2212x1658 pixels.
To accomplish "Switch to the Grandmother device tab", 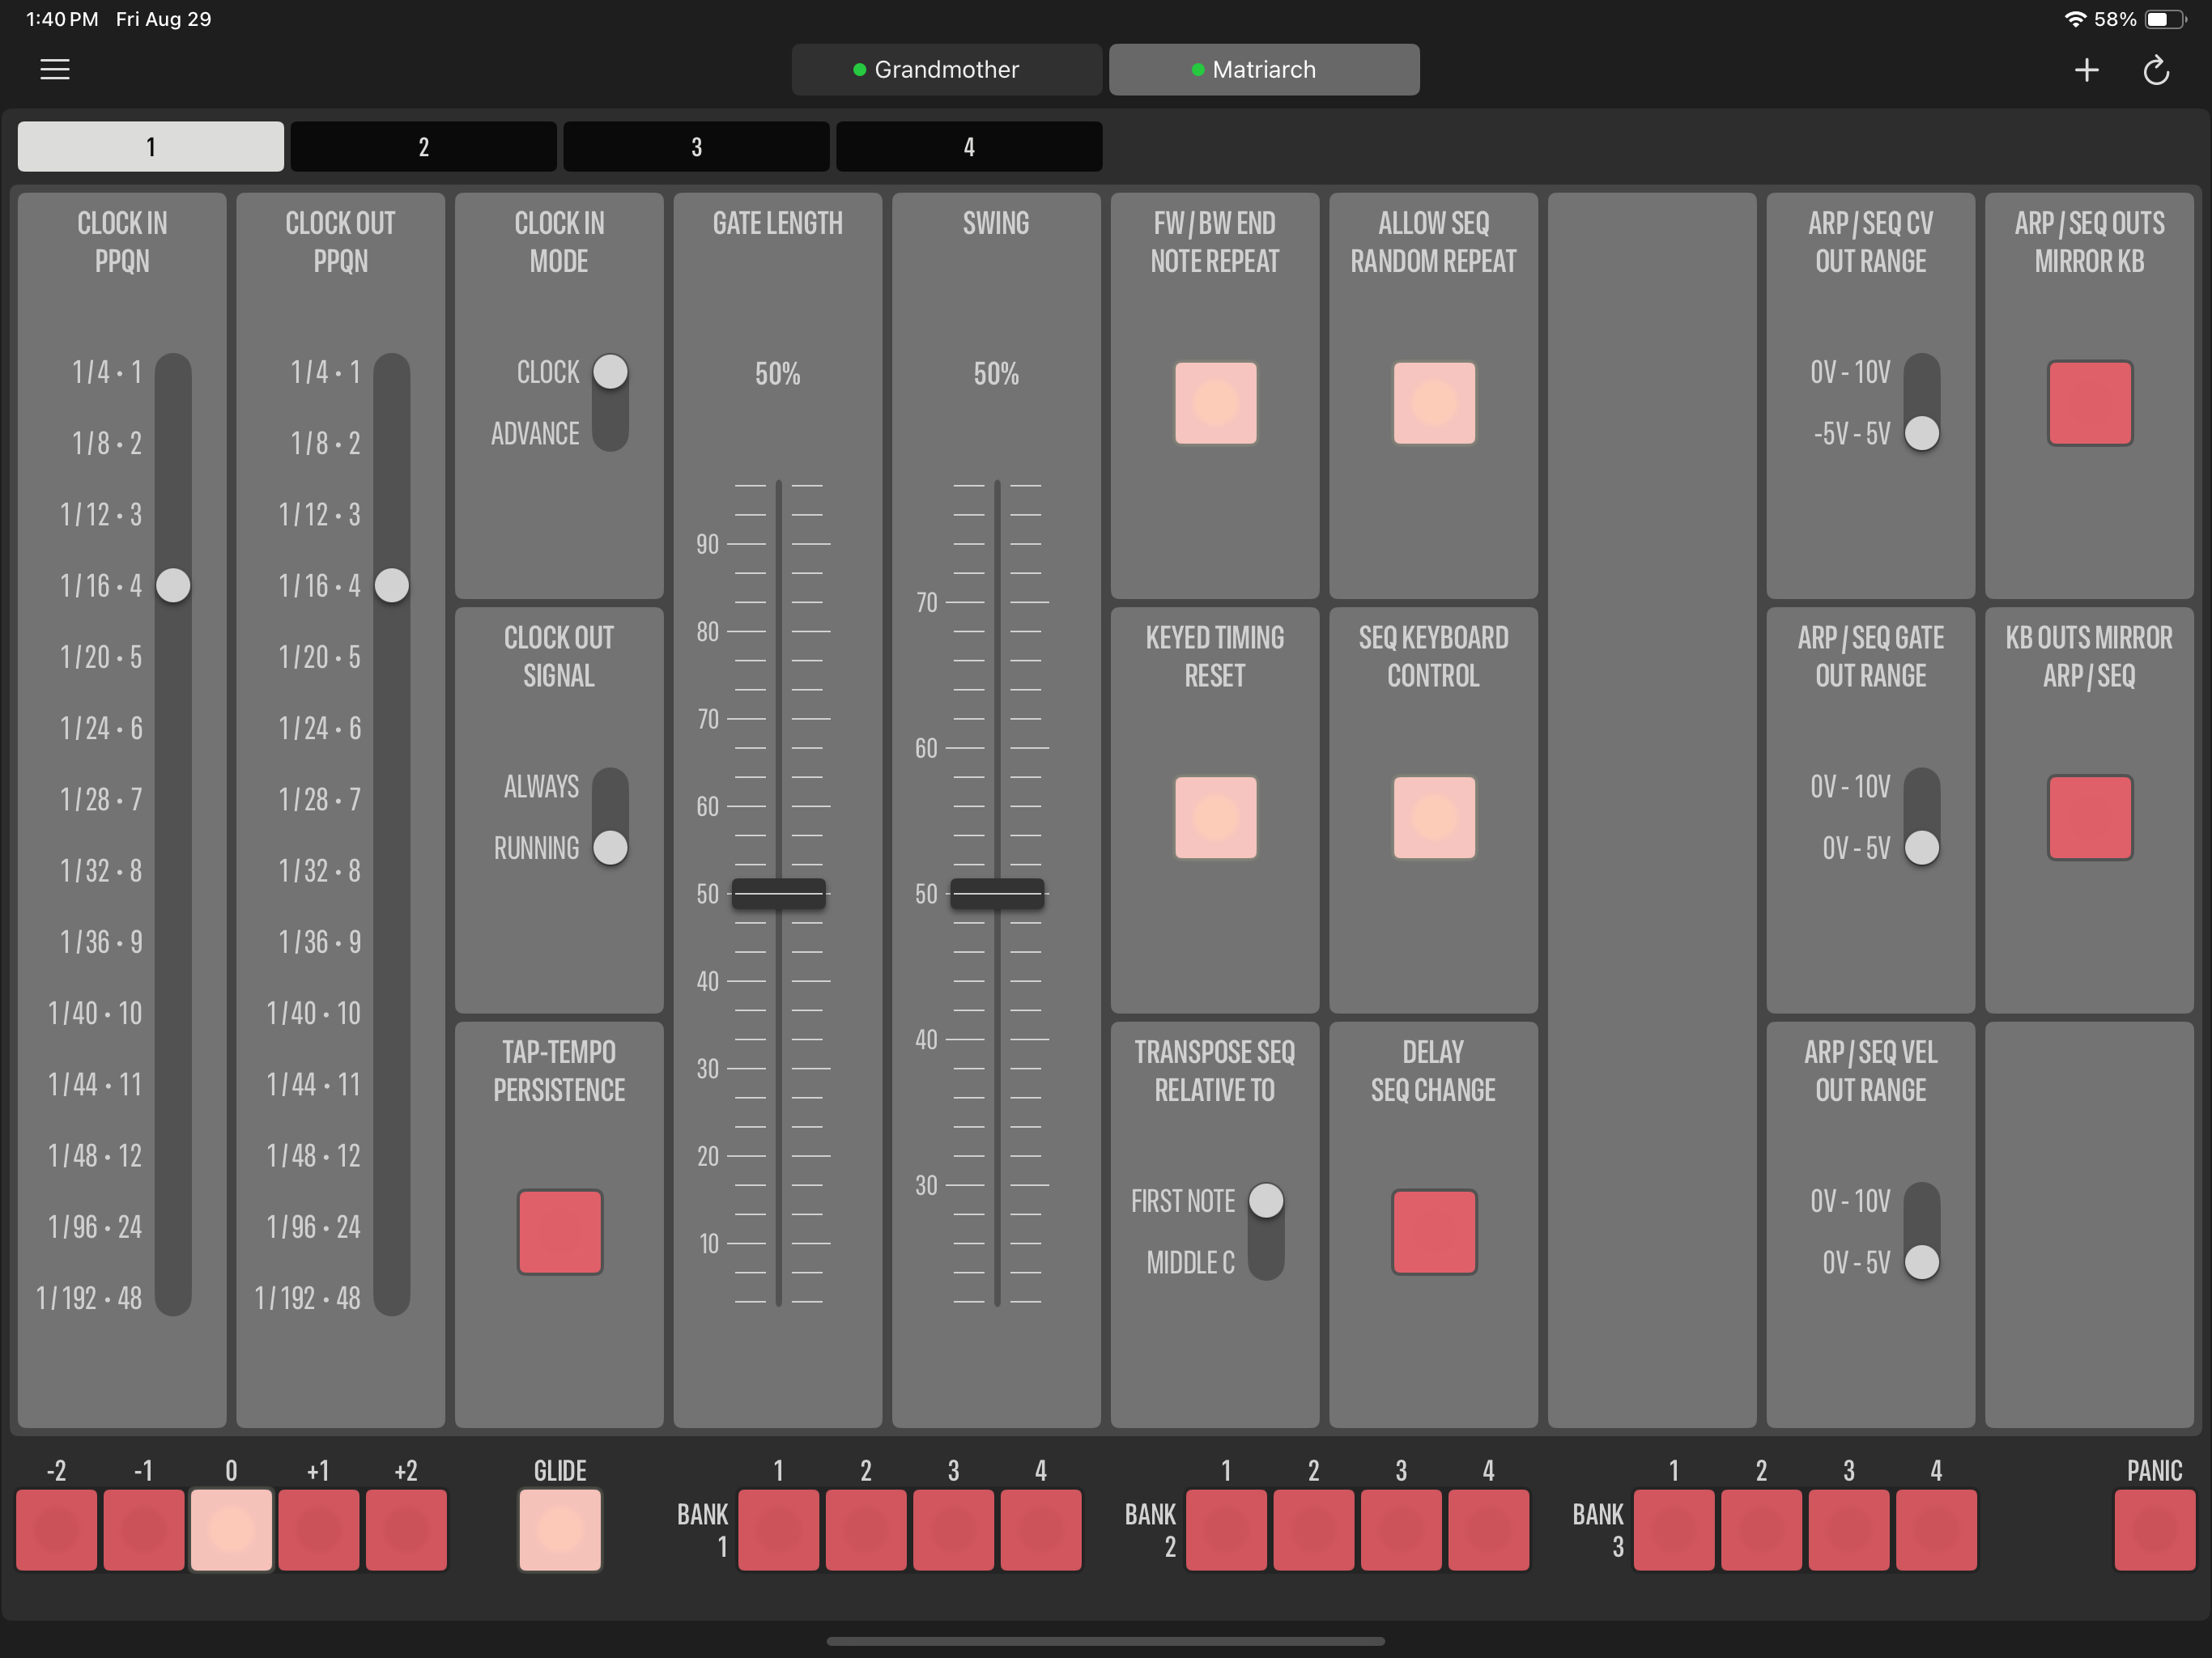I will [946, 69].
